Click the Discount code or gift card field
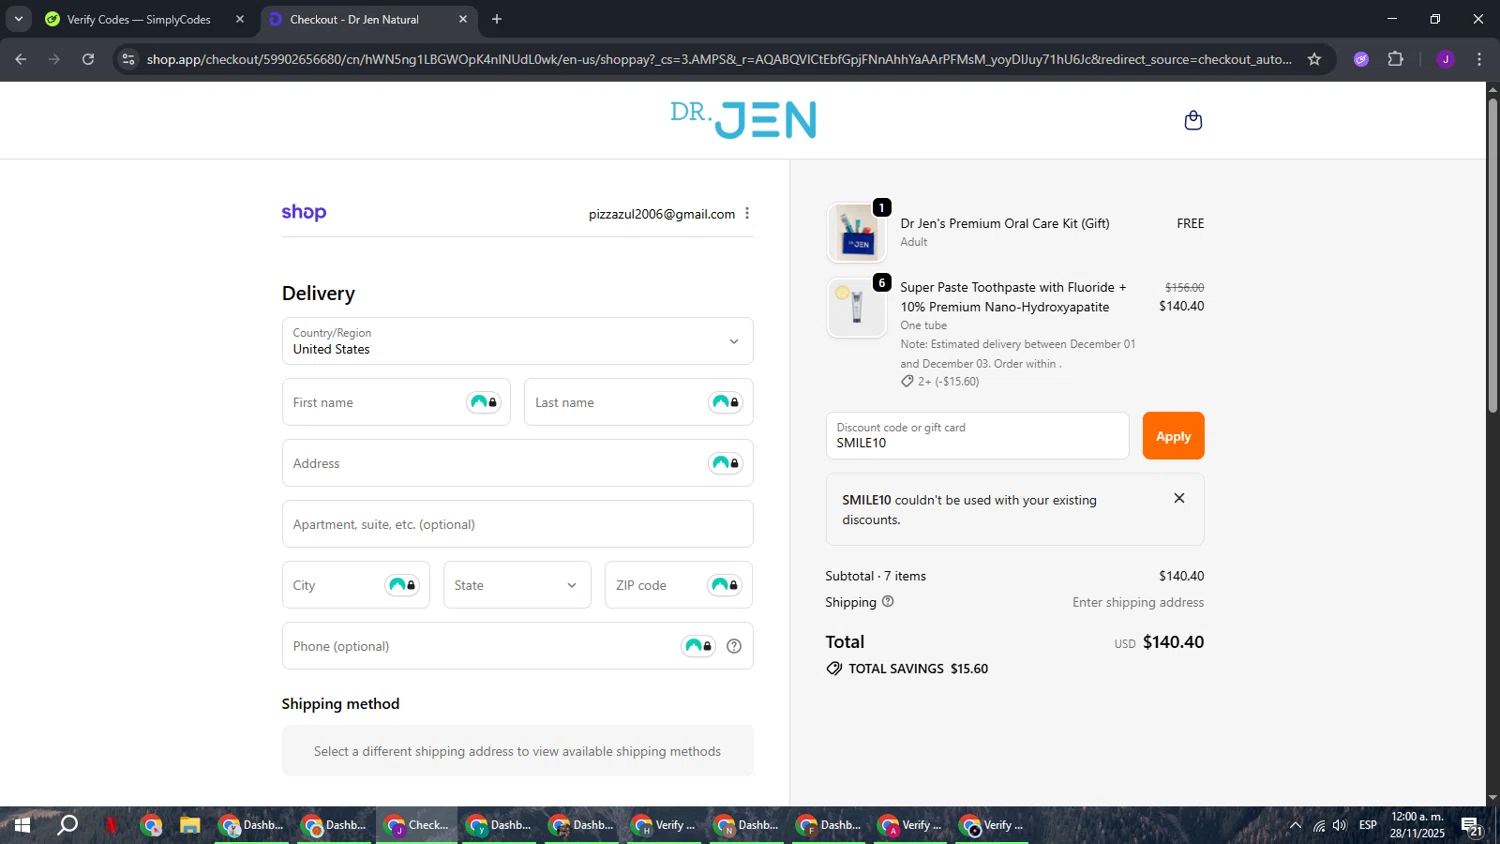 977,436
